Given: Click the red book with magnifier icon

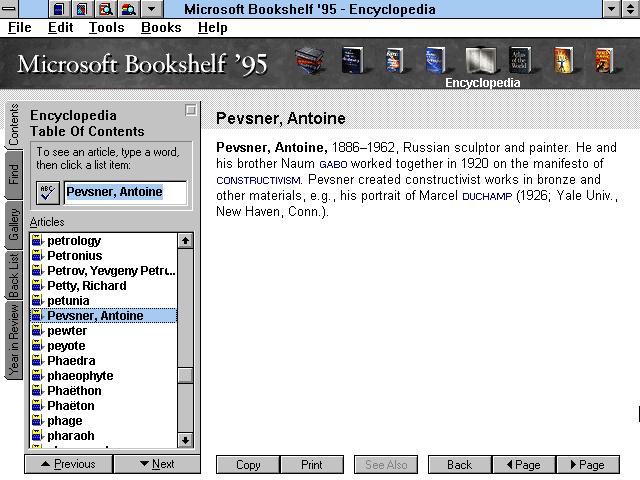Looking at the screenshot, I should click(x=105, y=9).
